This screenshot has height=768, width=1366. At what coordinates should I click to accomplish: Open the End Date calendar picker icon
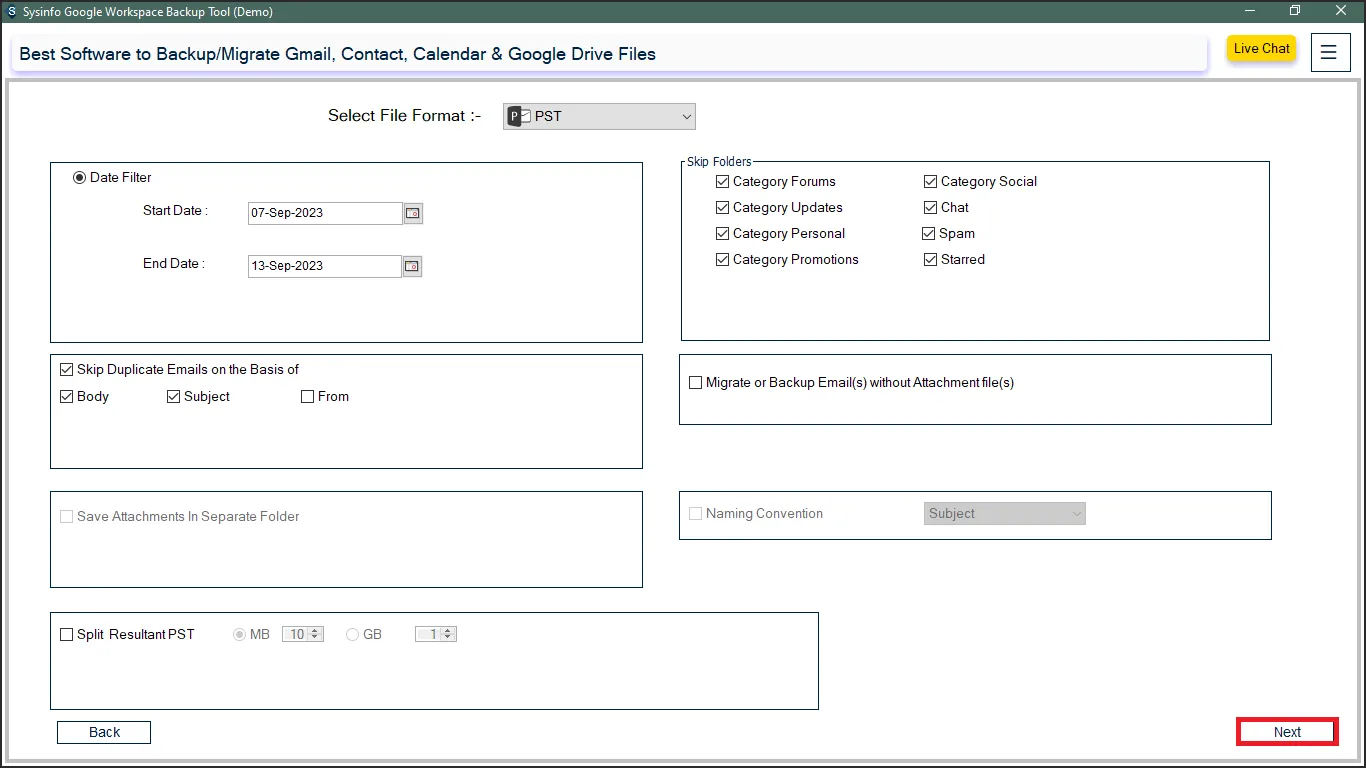click(x=412, y=266)
